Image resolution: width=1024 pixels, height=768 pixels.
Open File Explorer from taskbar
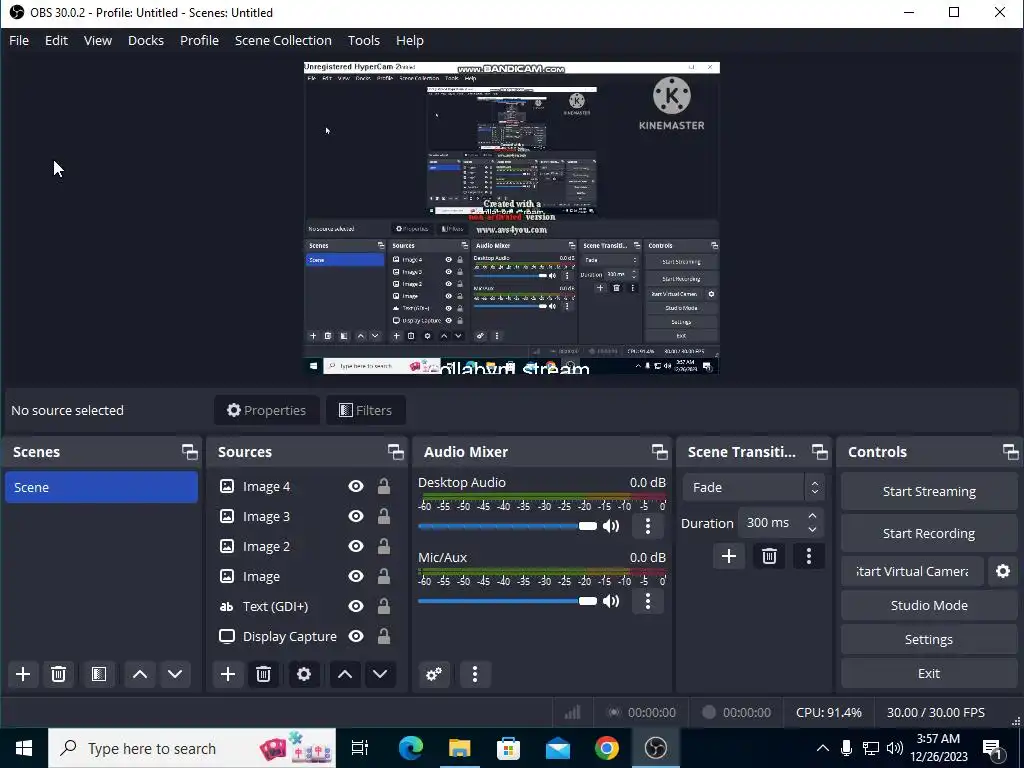coord(459,748)
